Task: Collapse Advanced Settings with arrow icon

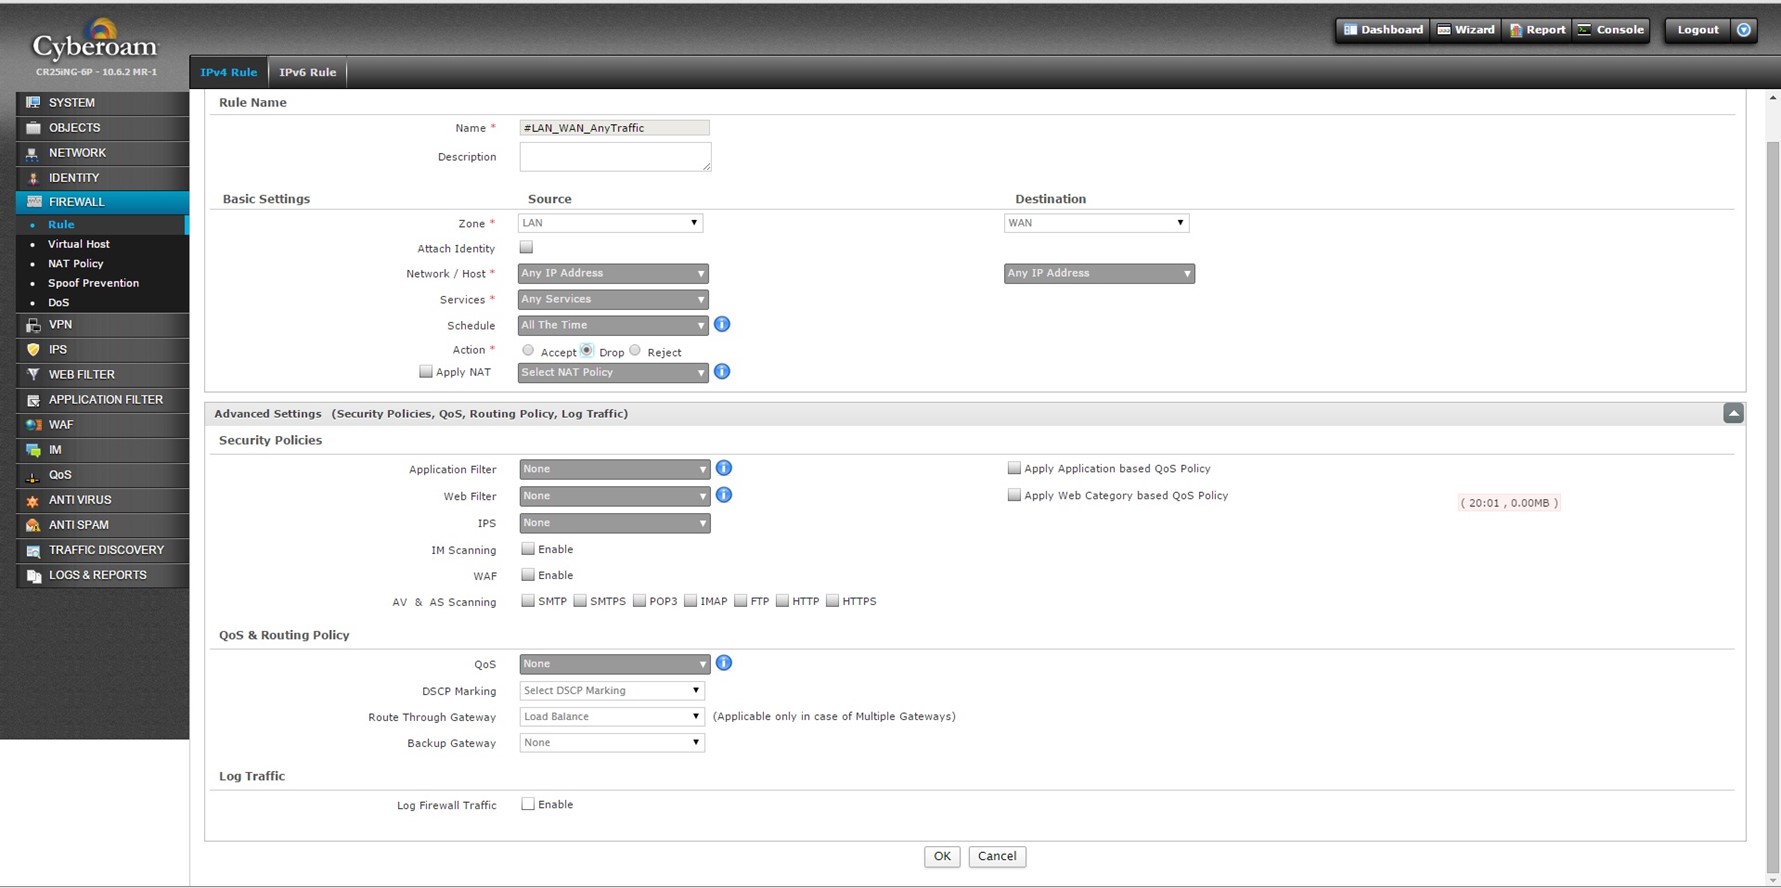Action: [x=1733, y=413]
